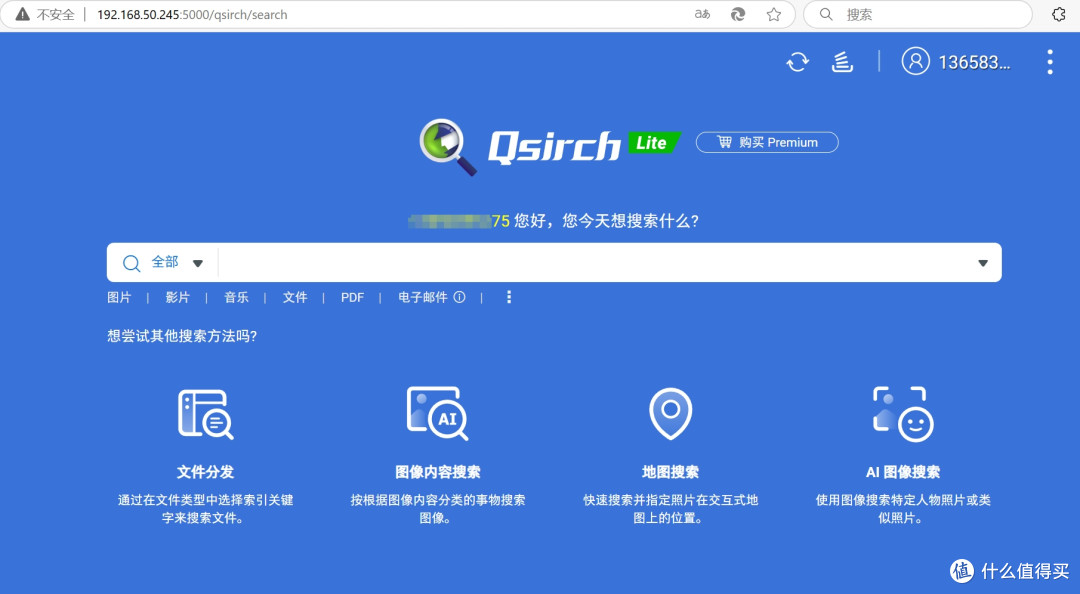
Task: Click the AI image content search icon
Action: tap(437, 413)
